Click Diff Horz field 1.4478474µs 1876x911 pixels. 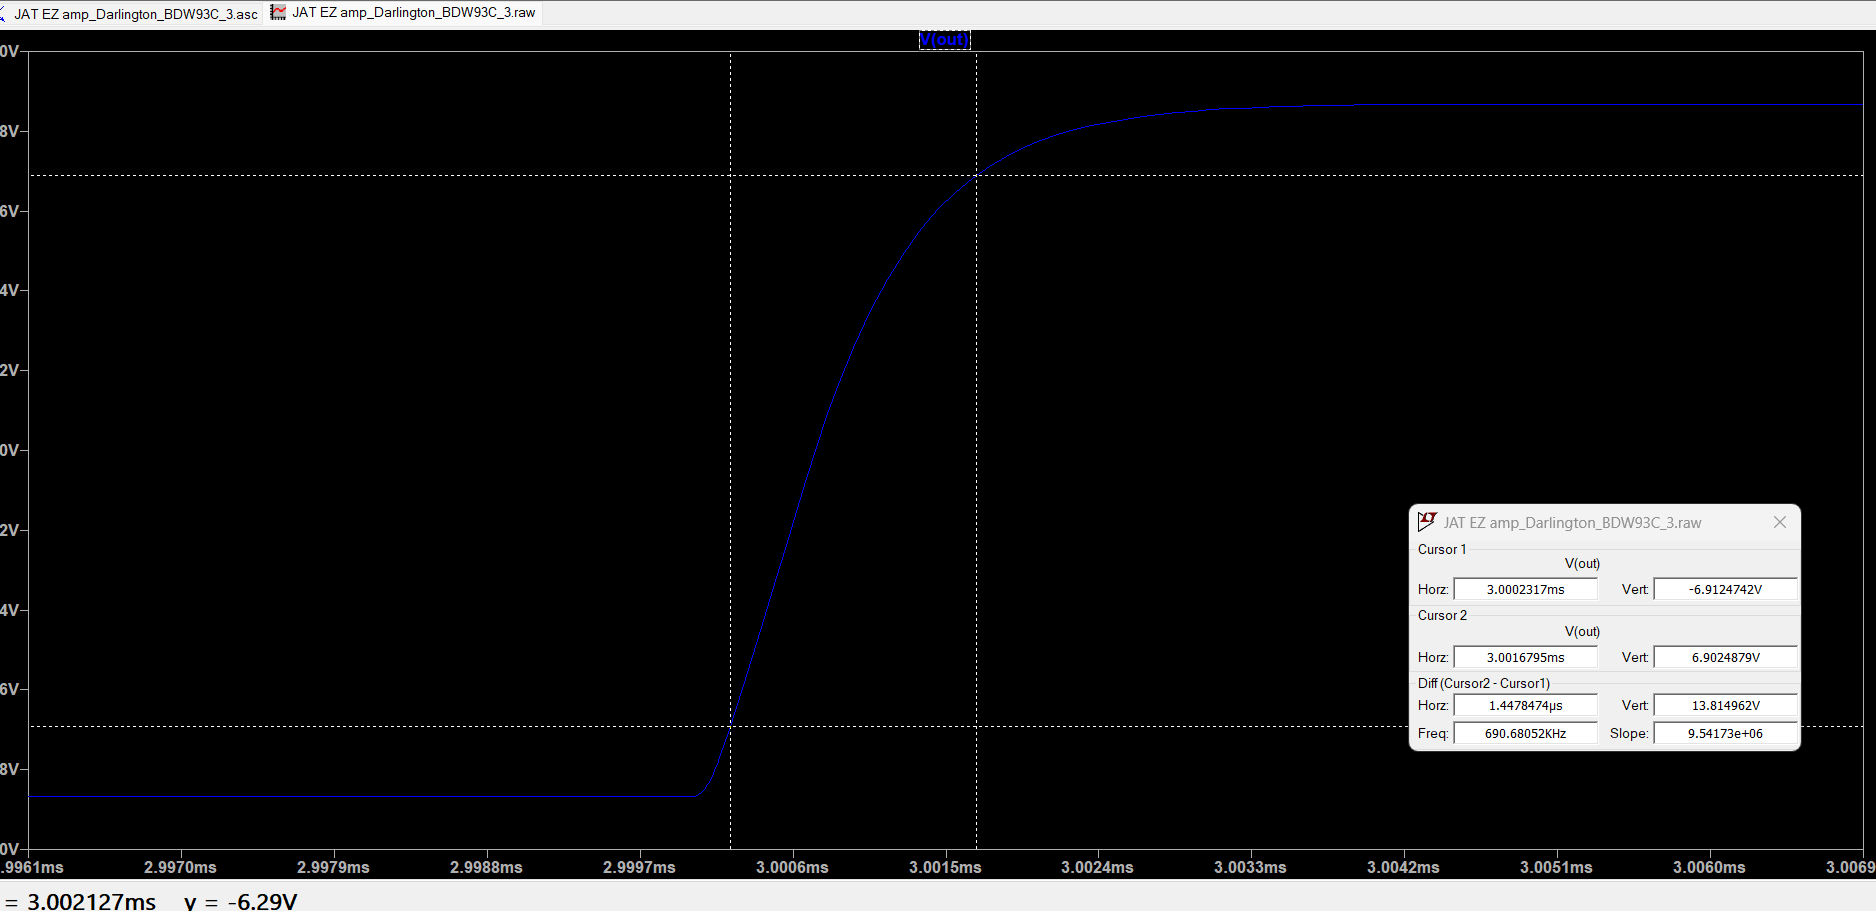coord(1525,705)
